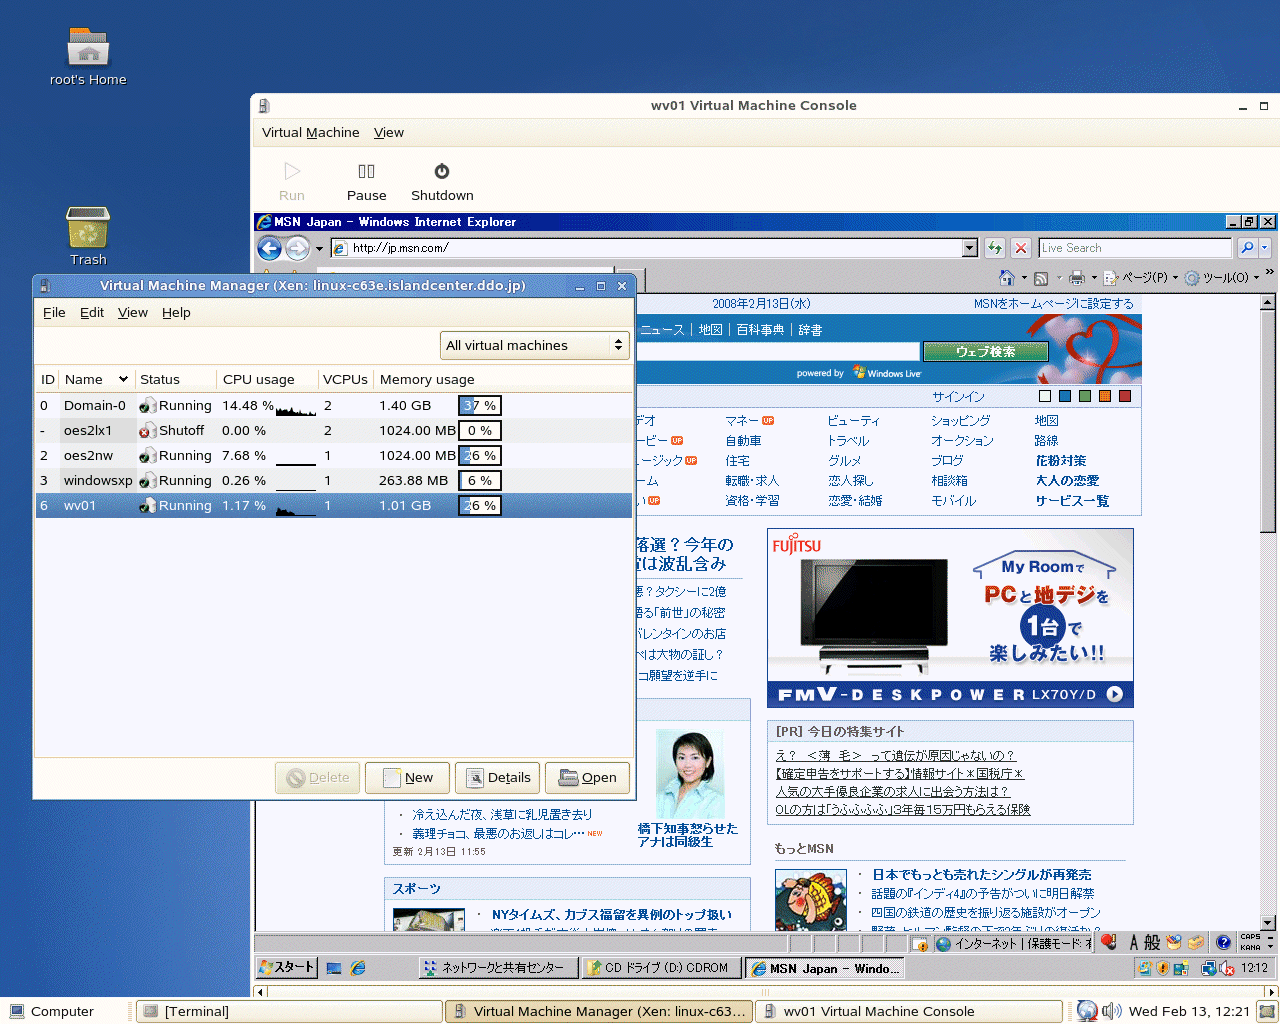Click Internet Explorer Forward arrow
Viewport: 1280px width, 1024px height.
(297, 248)
